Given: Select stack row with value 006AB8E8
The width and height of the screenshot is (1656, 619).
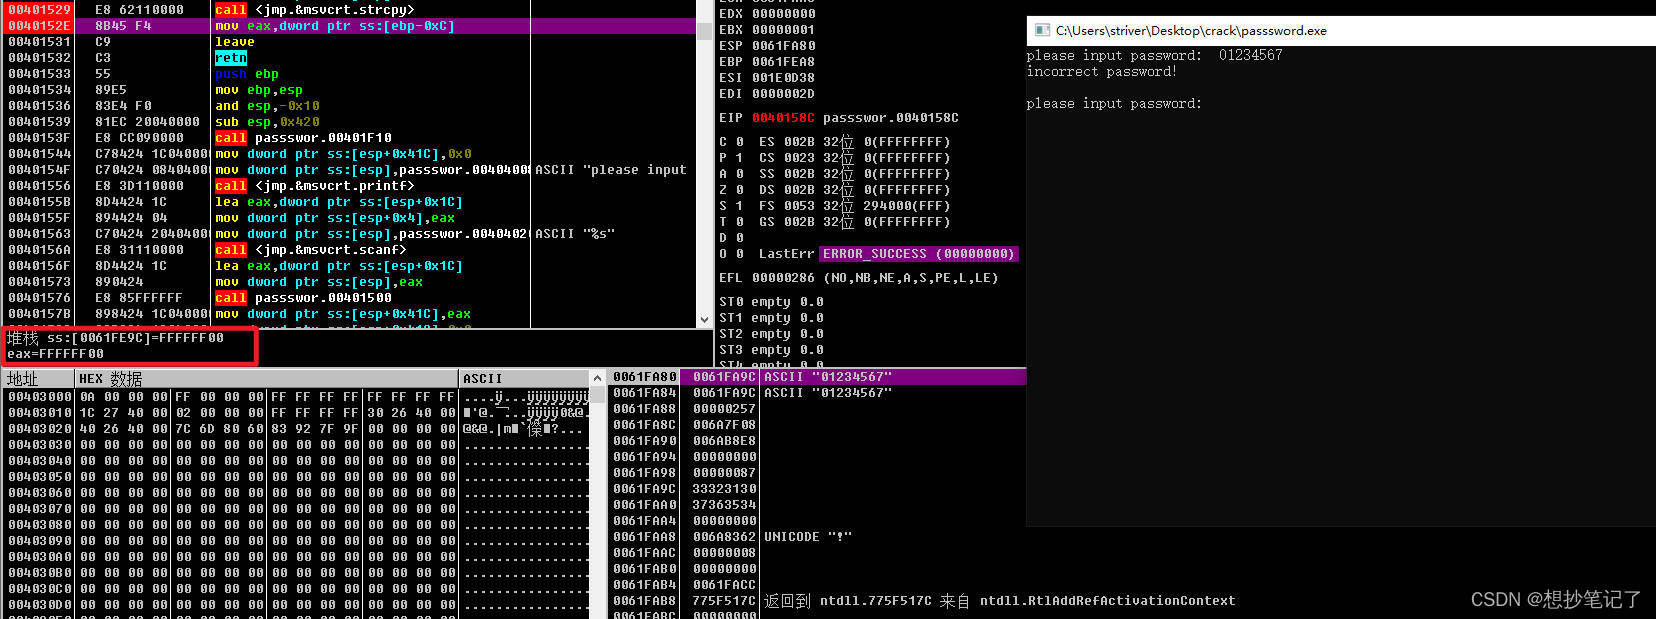Looking at the screenshot, I should pos(818,441).
